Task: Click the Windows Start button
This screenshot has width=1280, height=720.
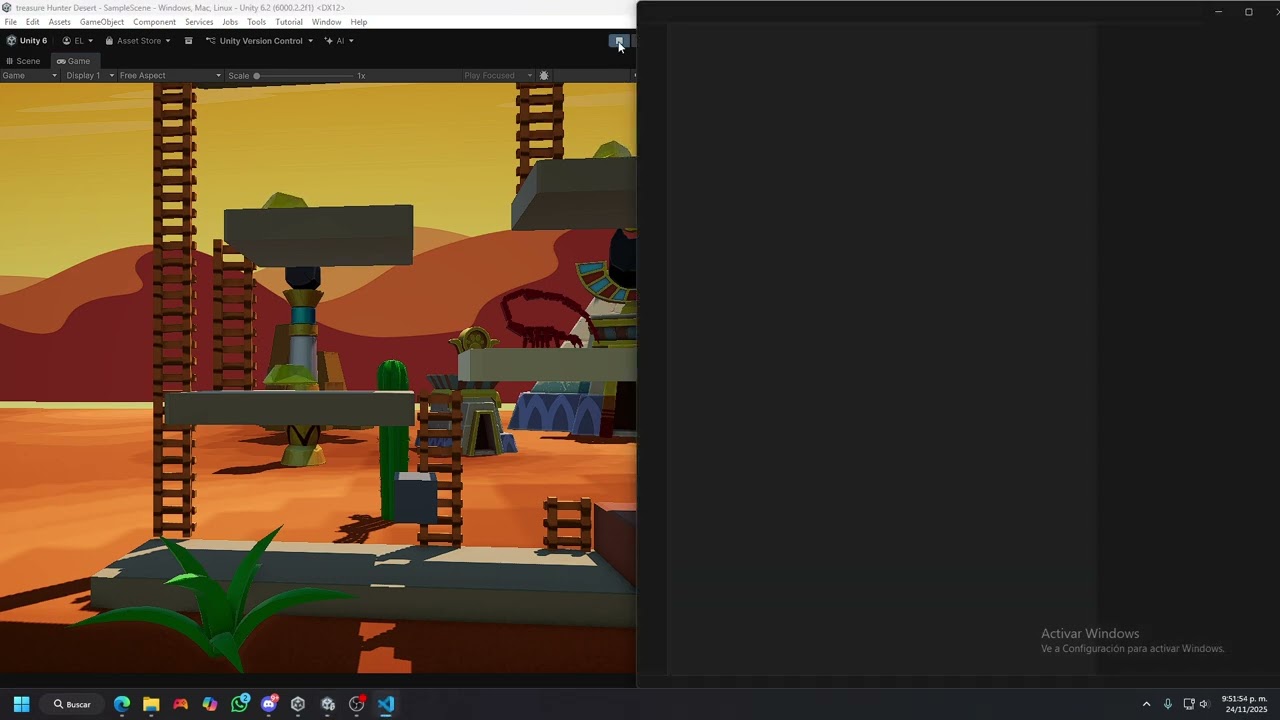Action: pos(21,704)
